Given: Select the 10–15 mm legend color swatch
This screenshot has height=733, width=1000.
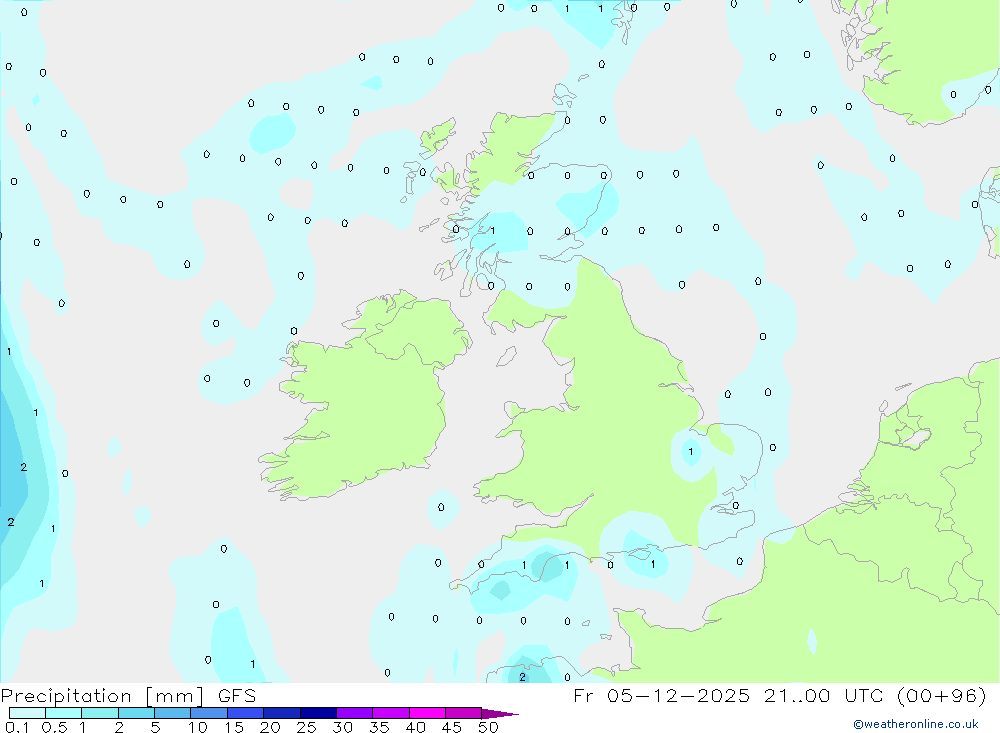Looking at the screenshot, I should coord(209,713).
